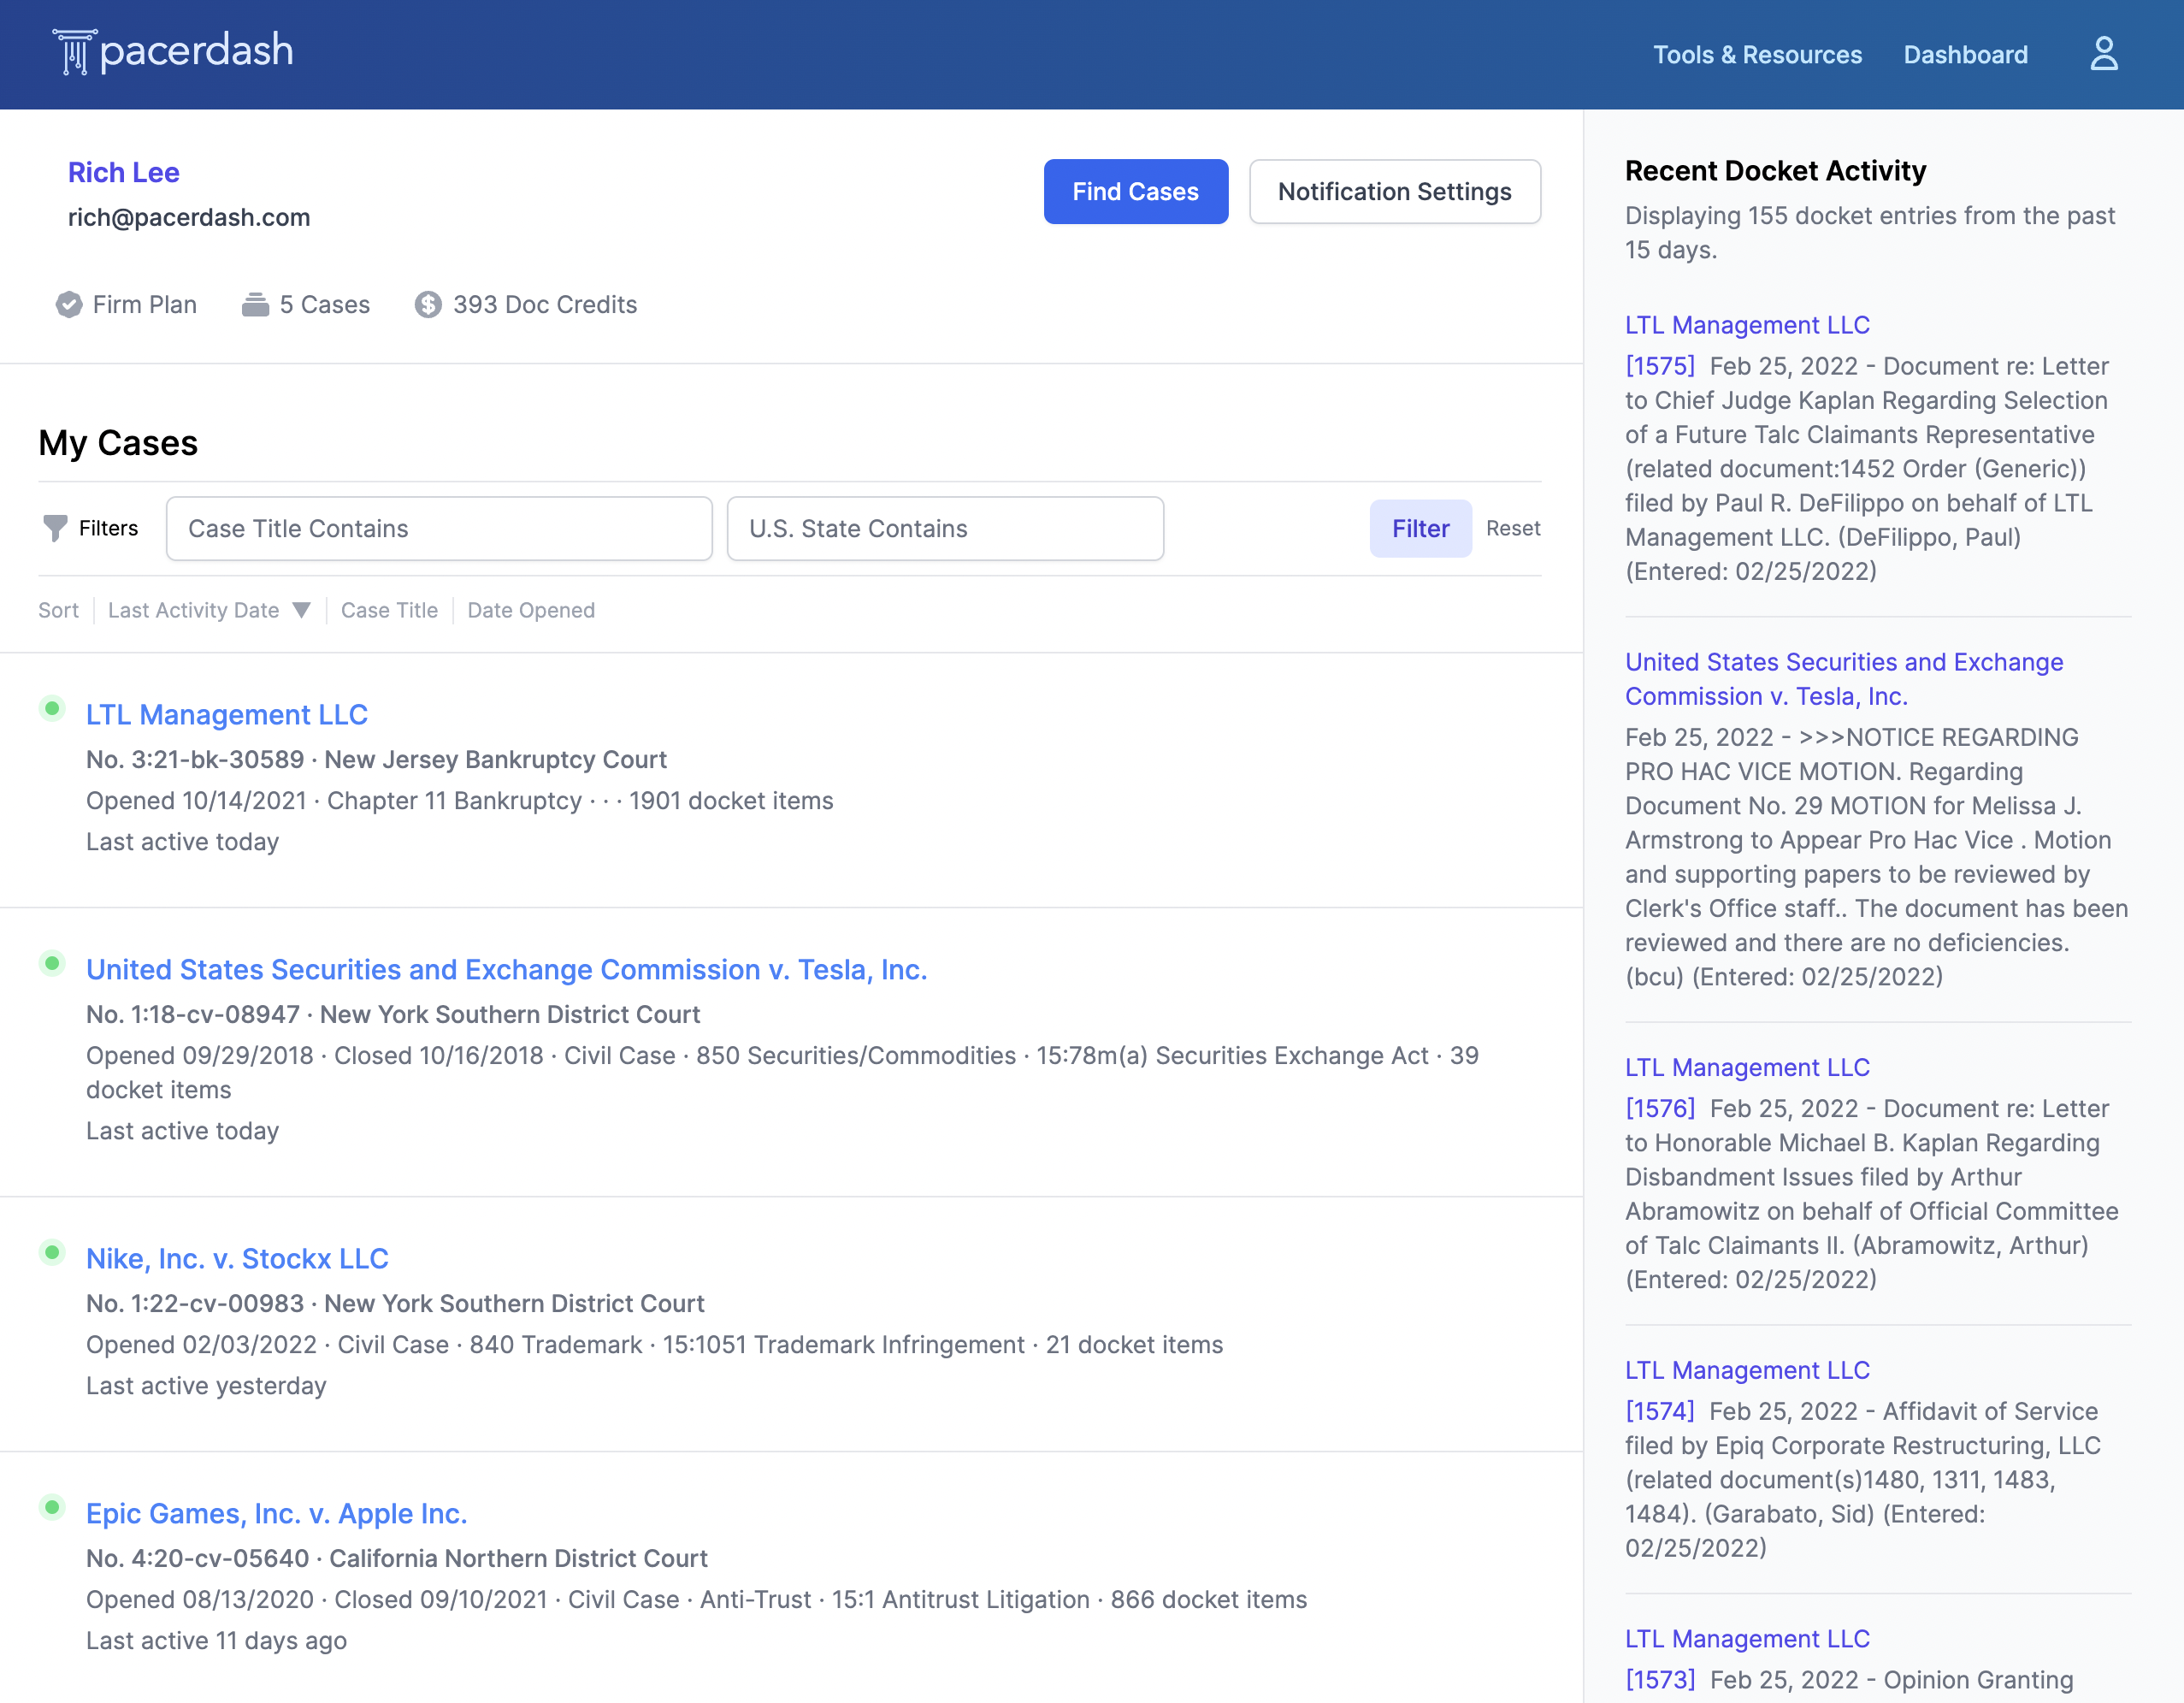Open Tools & Resources menu

pos(1757,55)
